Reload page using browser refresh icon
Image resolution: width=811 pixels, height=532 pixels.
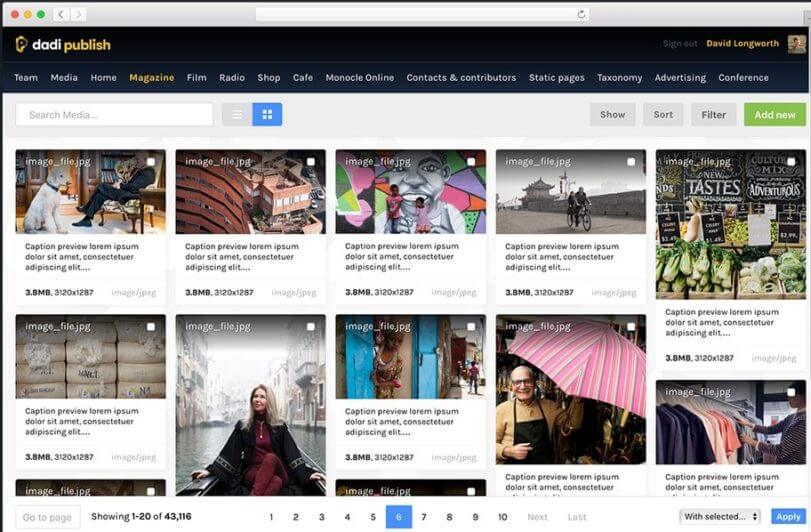(581, 14)
